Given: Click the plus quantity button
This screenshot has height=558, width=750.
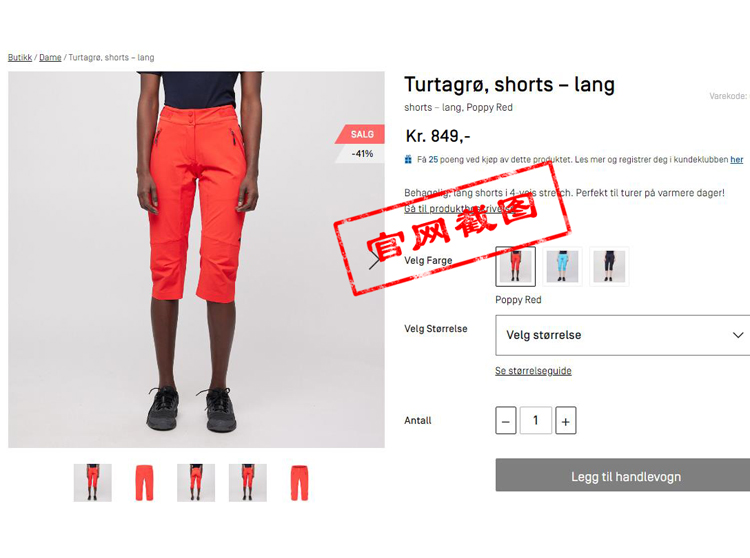Looking at the screenshot, I should point(565,421).
